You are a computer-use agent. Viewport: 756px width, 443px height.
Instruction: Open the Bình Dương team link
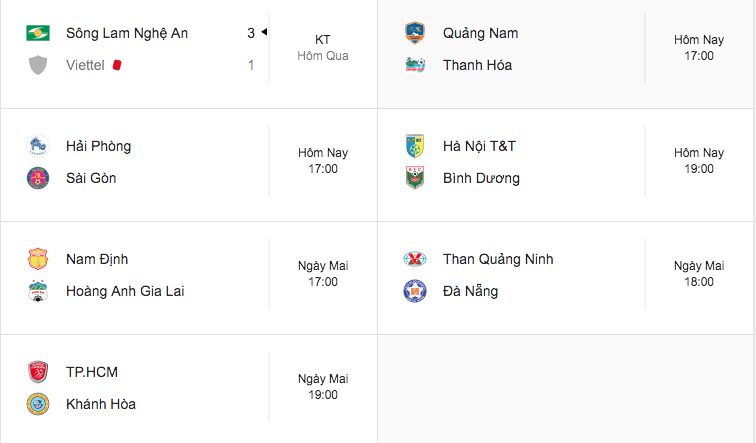coord(481,178)
